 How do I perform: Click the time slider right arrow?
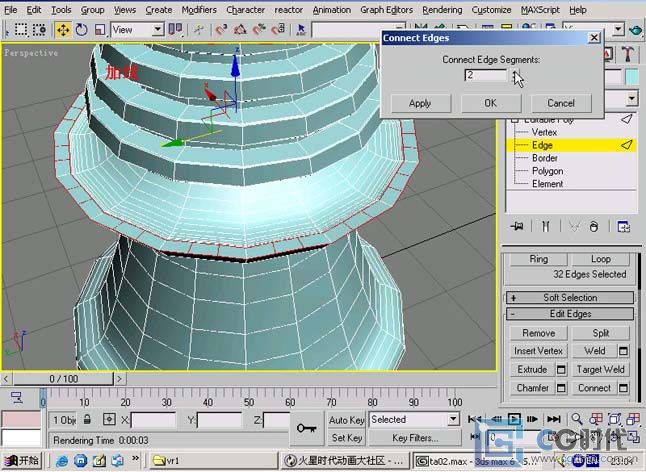coord(119,379)
